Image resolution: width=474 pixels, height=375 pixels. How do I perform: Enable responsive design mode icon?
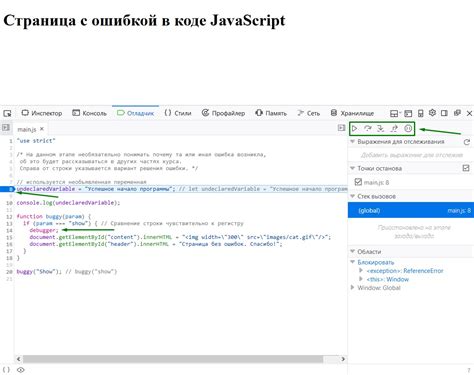click(x=421, y=114)
